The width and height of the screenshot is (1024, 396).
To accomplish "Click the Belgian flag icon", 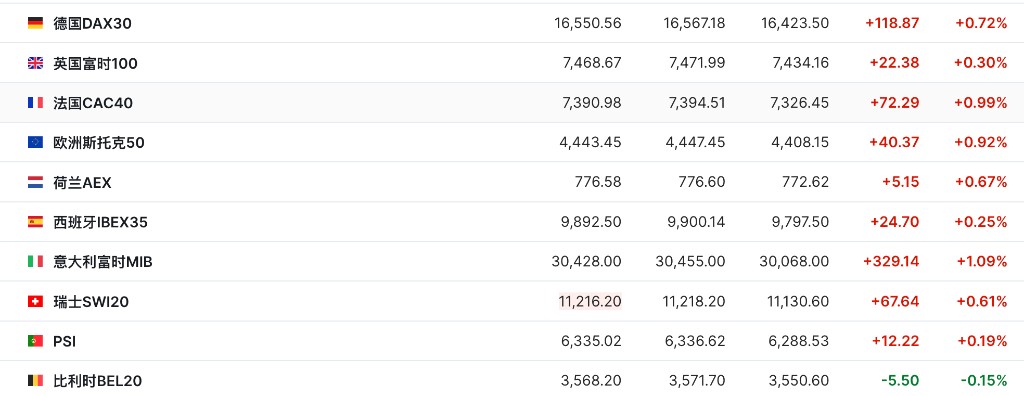I will (35, 381).
